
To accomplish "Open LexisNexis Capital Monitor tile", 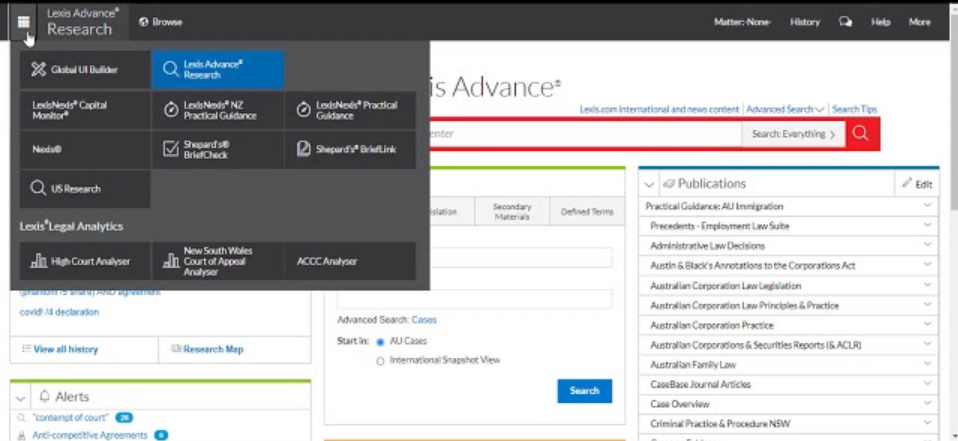I will (x=85, y=110).
